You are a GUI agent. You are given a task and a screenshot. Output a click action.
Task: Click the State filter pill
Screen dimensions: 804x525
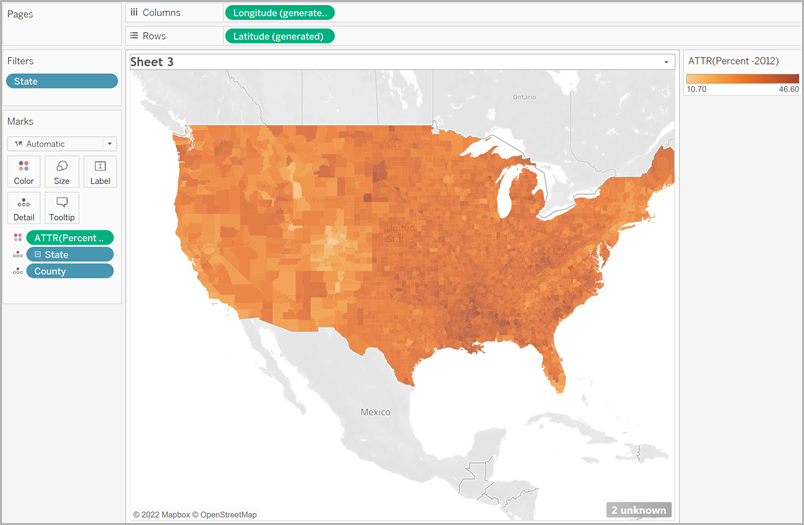click(x=62, y=81)
